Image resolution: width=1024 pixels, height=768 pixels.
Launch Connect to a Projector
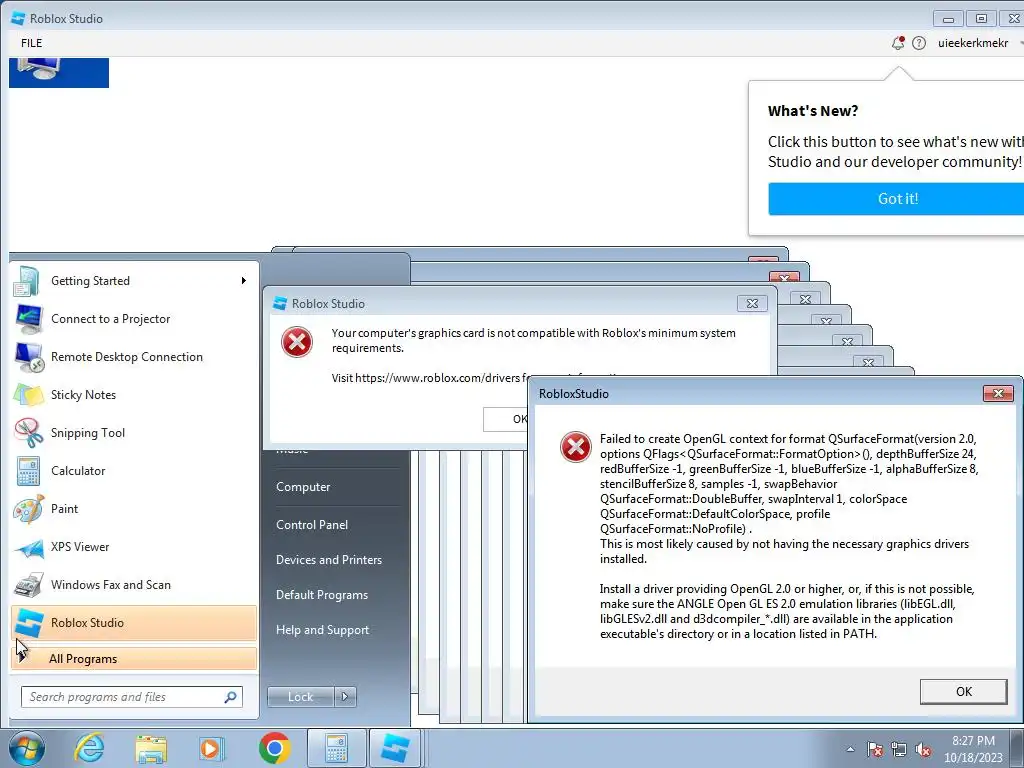pos(134,319)
